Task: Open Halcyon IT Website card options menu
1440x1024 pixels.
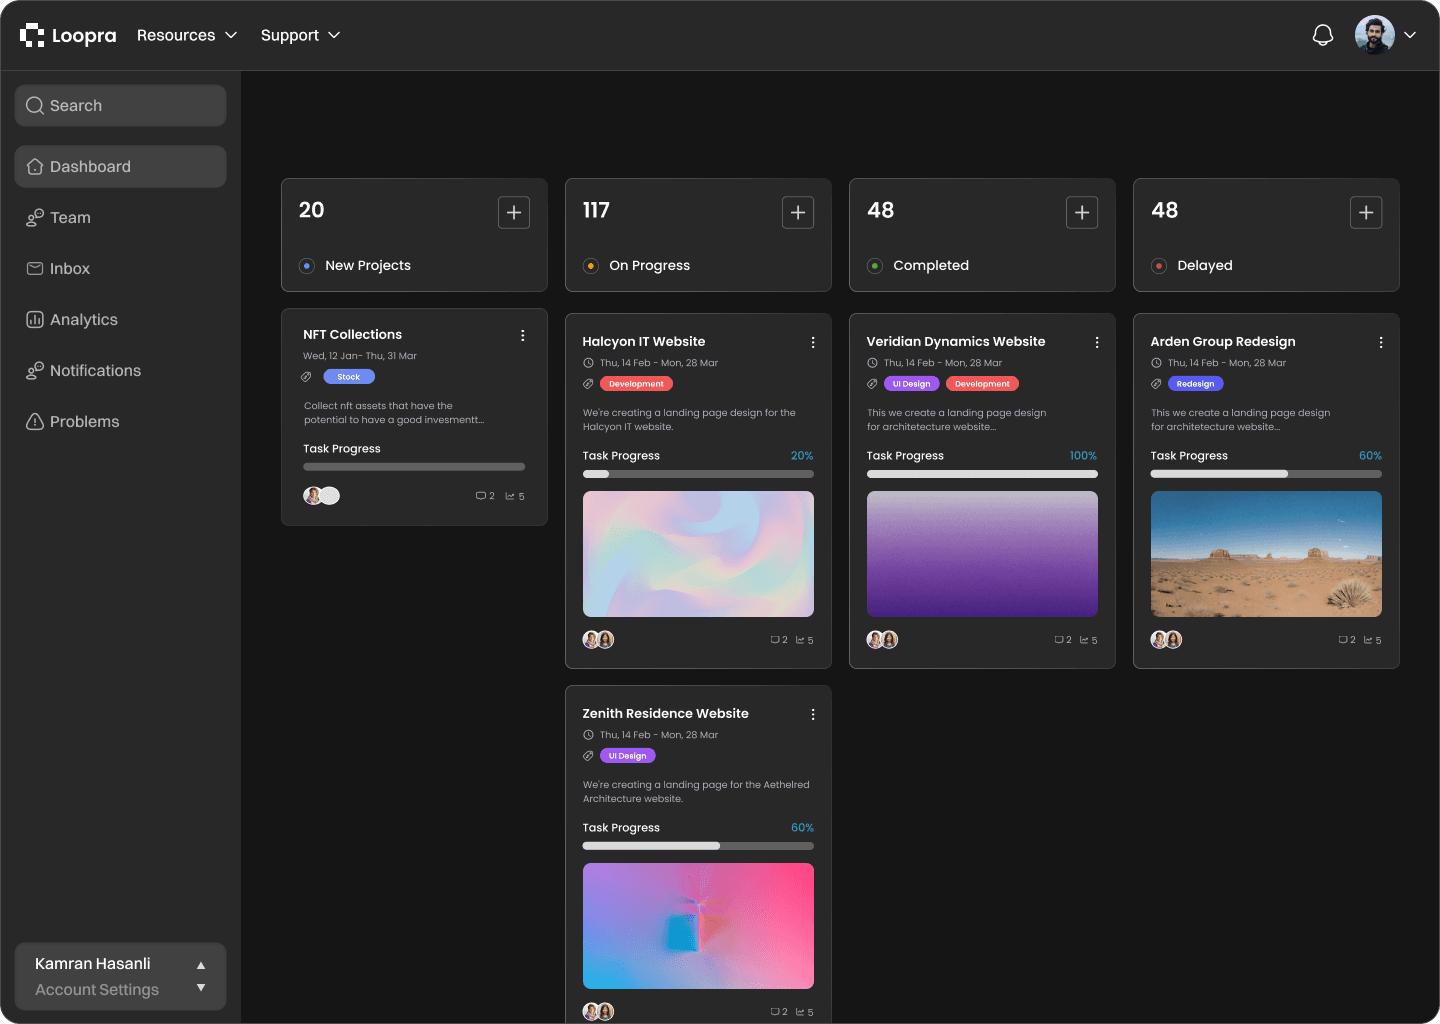Action: tap(813, 342)
